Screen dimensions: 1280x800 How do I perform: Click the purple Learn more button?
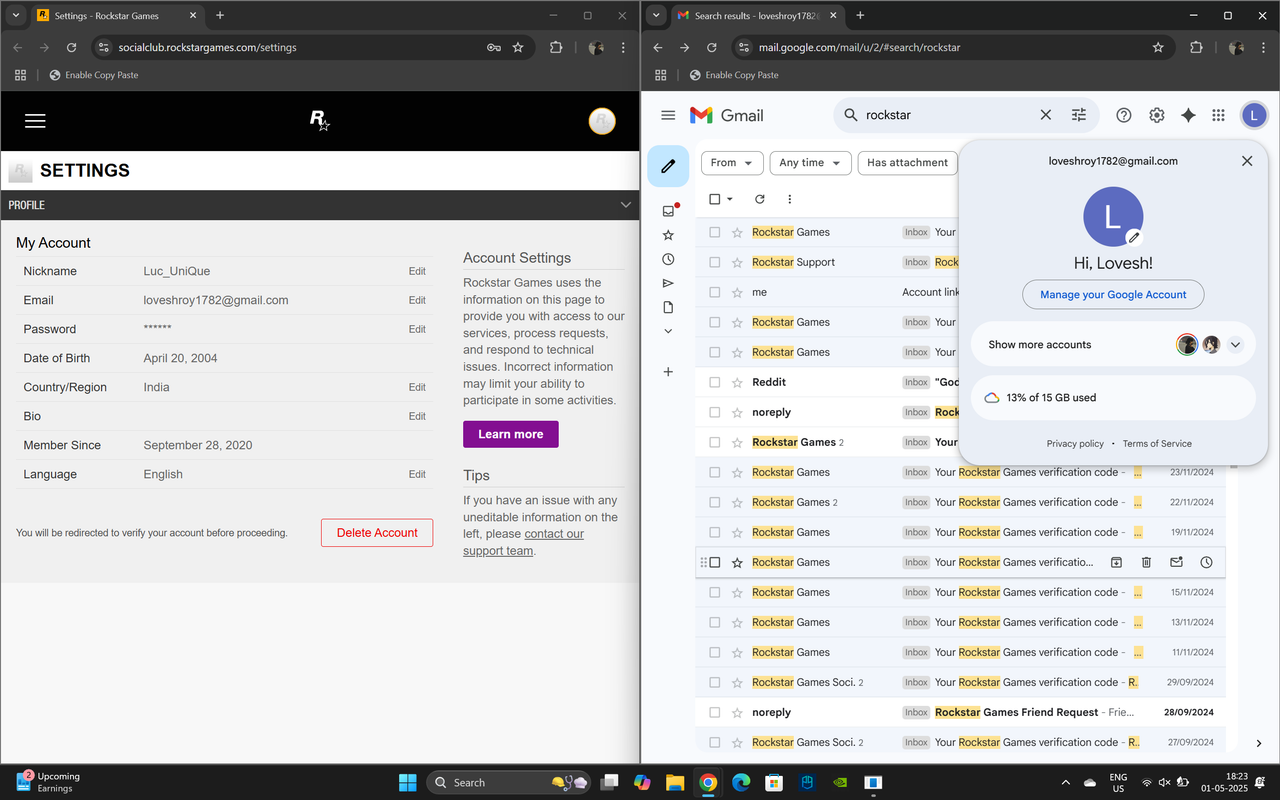tap(510, 434)
